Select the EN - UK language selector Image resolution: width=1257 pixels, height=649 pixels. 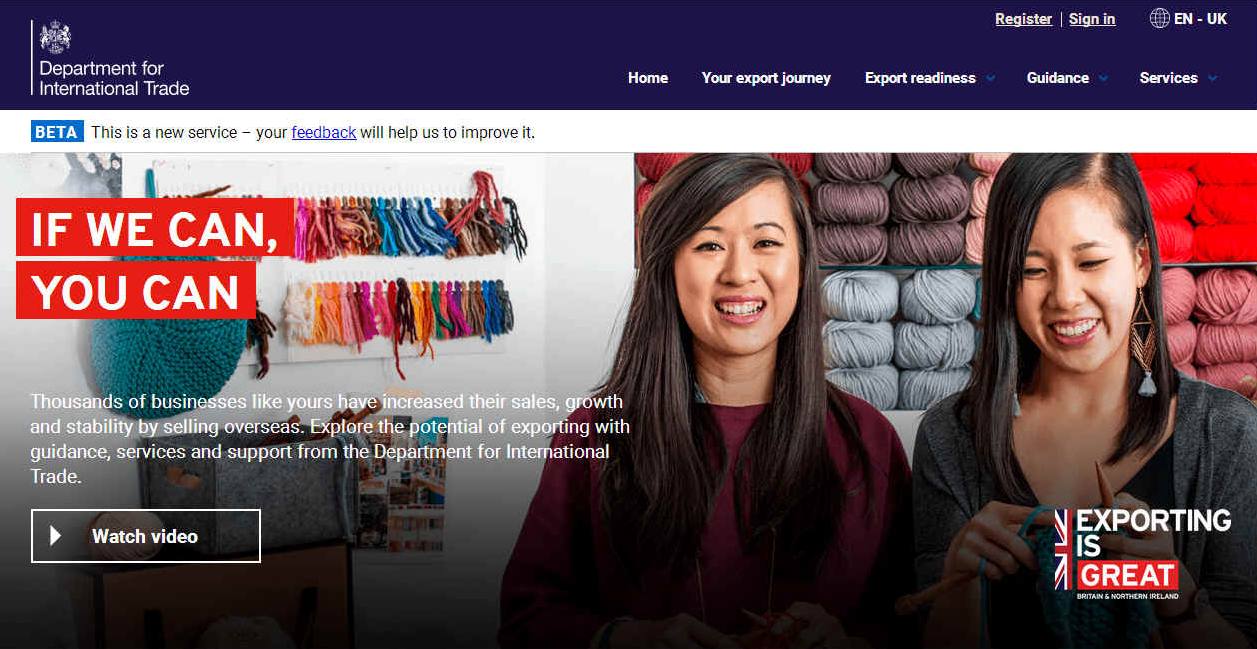pyautogui.click(x=1189, y=18)
